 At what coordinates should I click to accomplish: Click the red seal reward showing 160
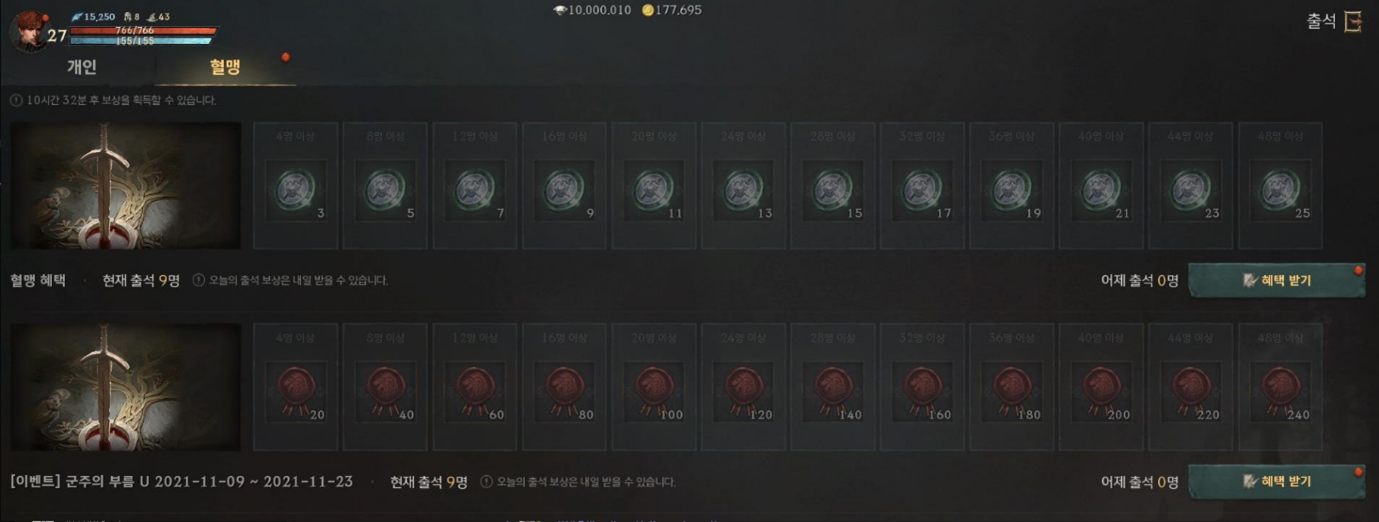pos(922,387)
